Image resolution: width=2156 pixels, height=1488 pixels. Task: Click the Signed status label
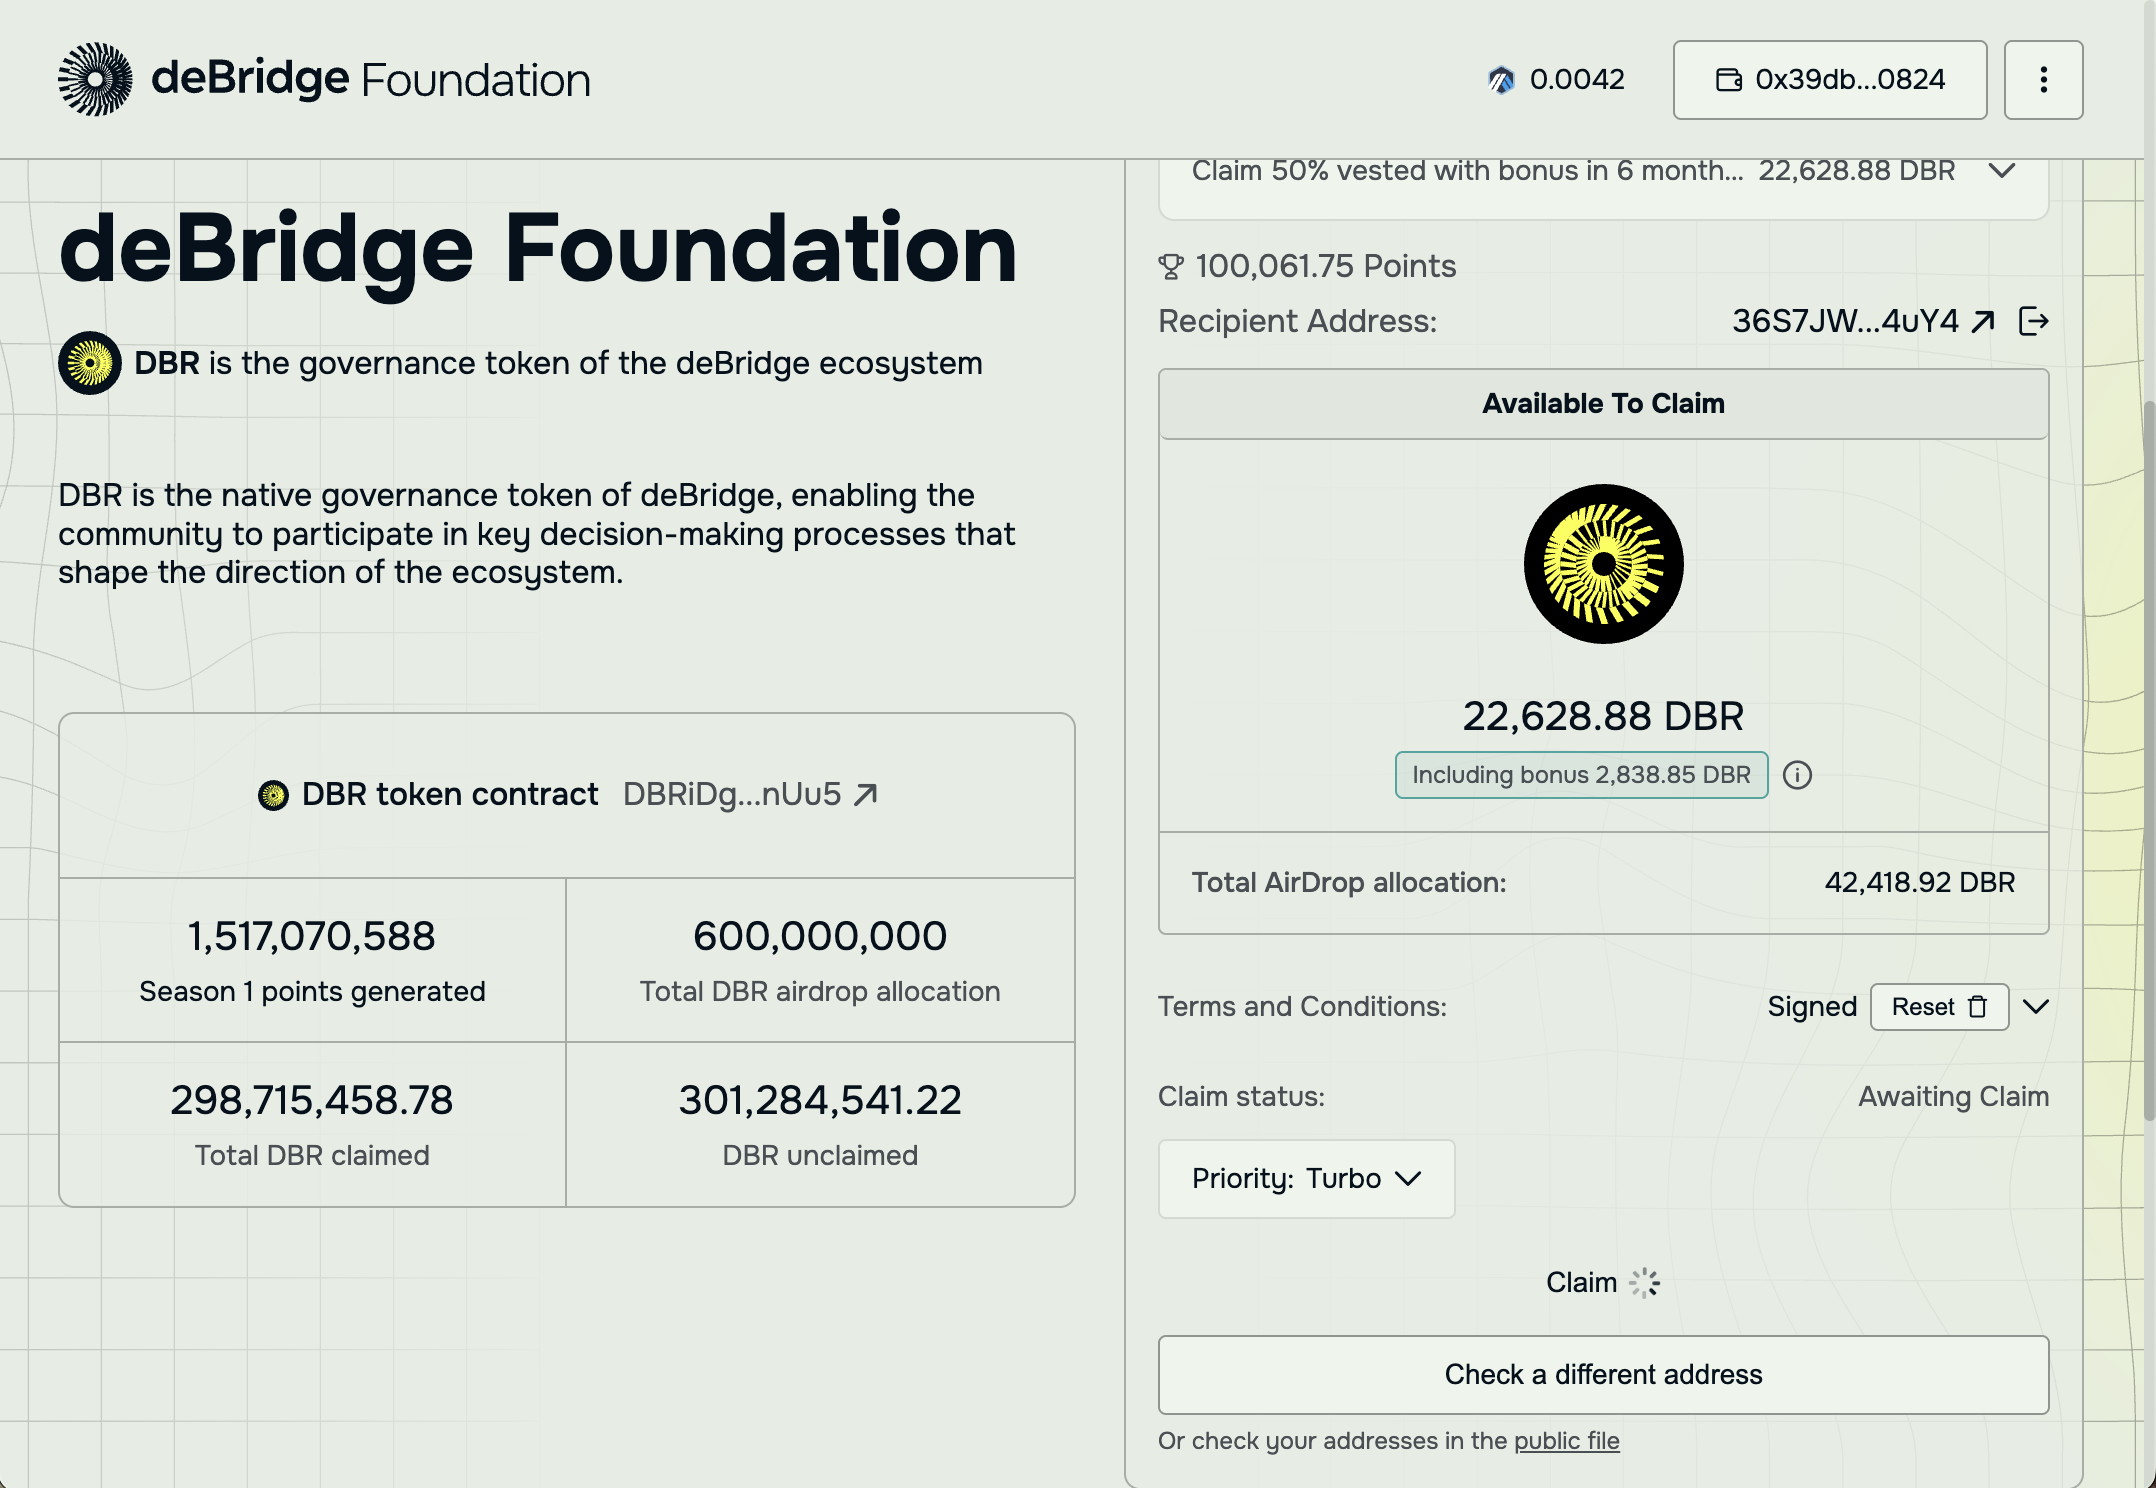pyautogui.click(x=1812, y=1006)
